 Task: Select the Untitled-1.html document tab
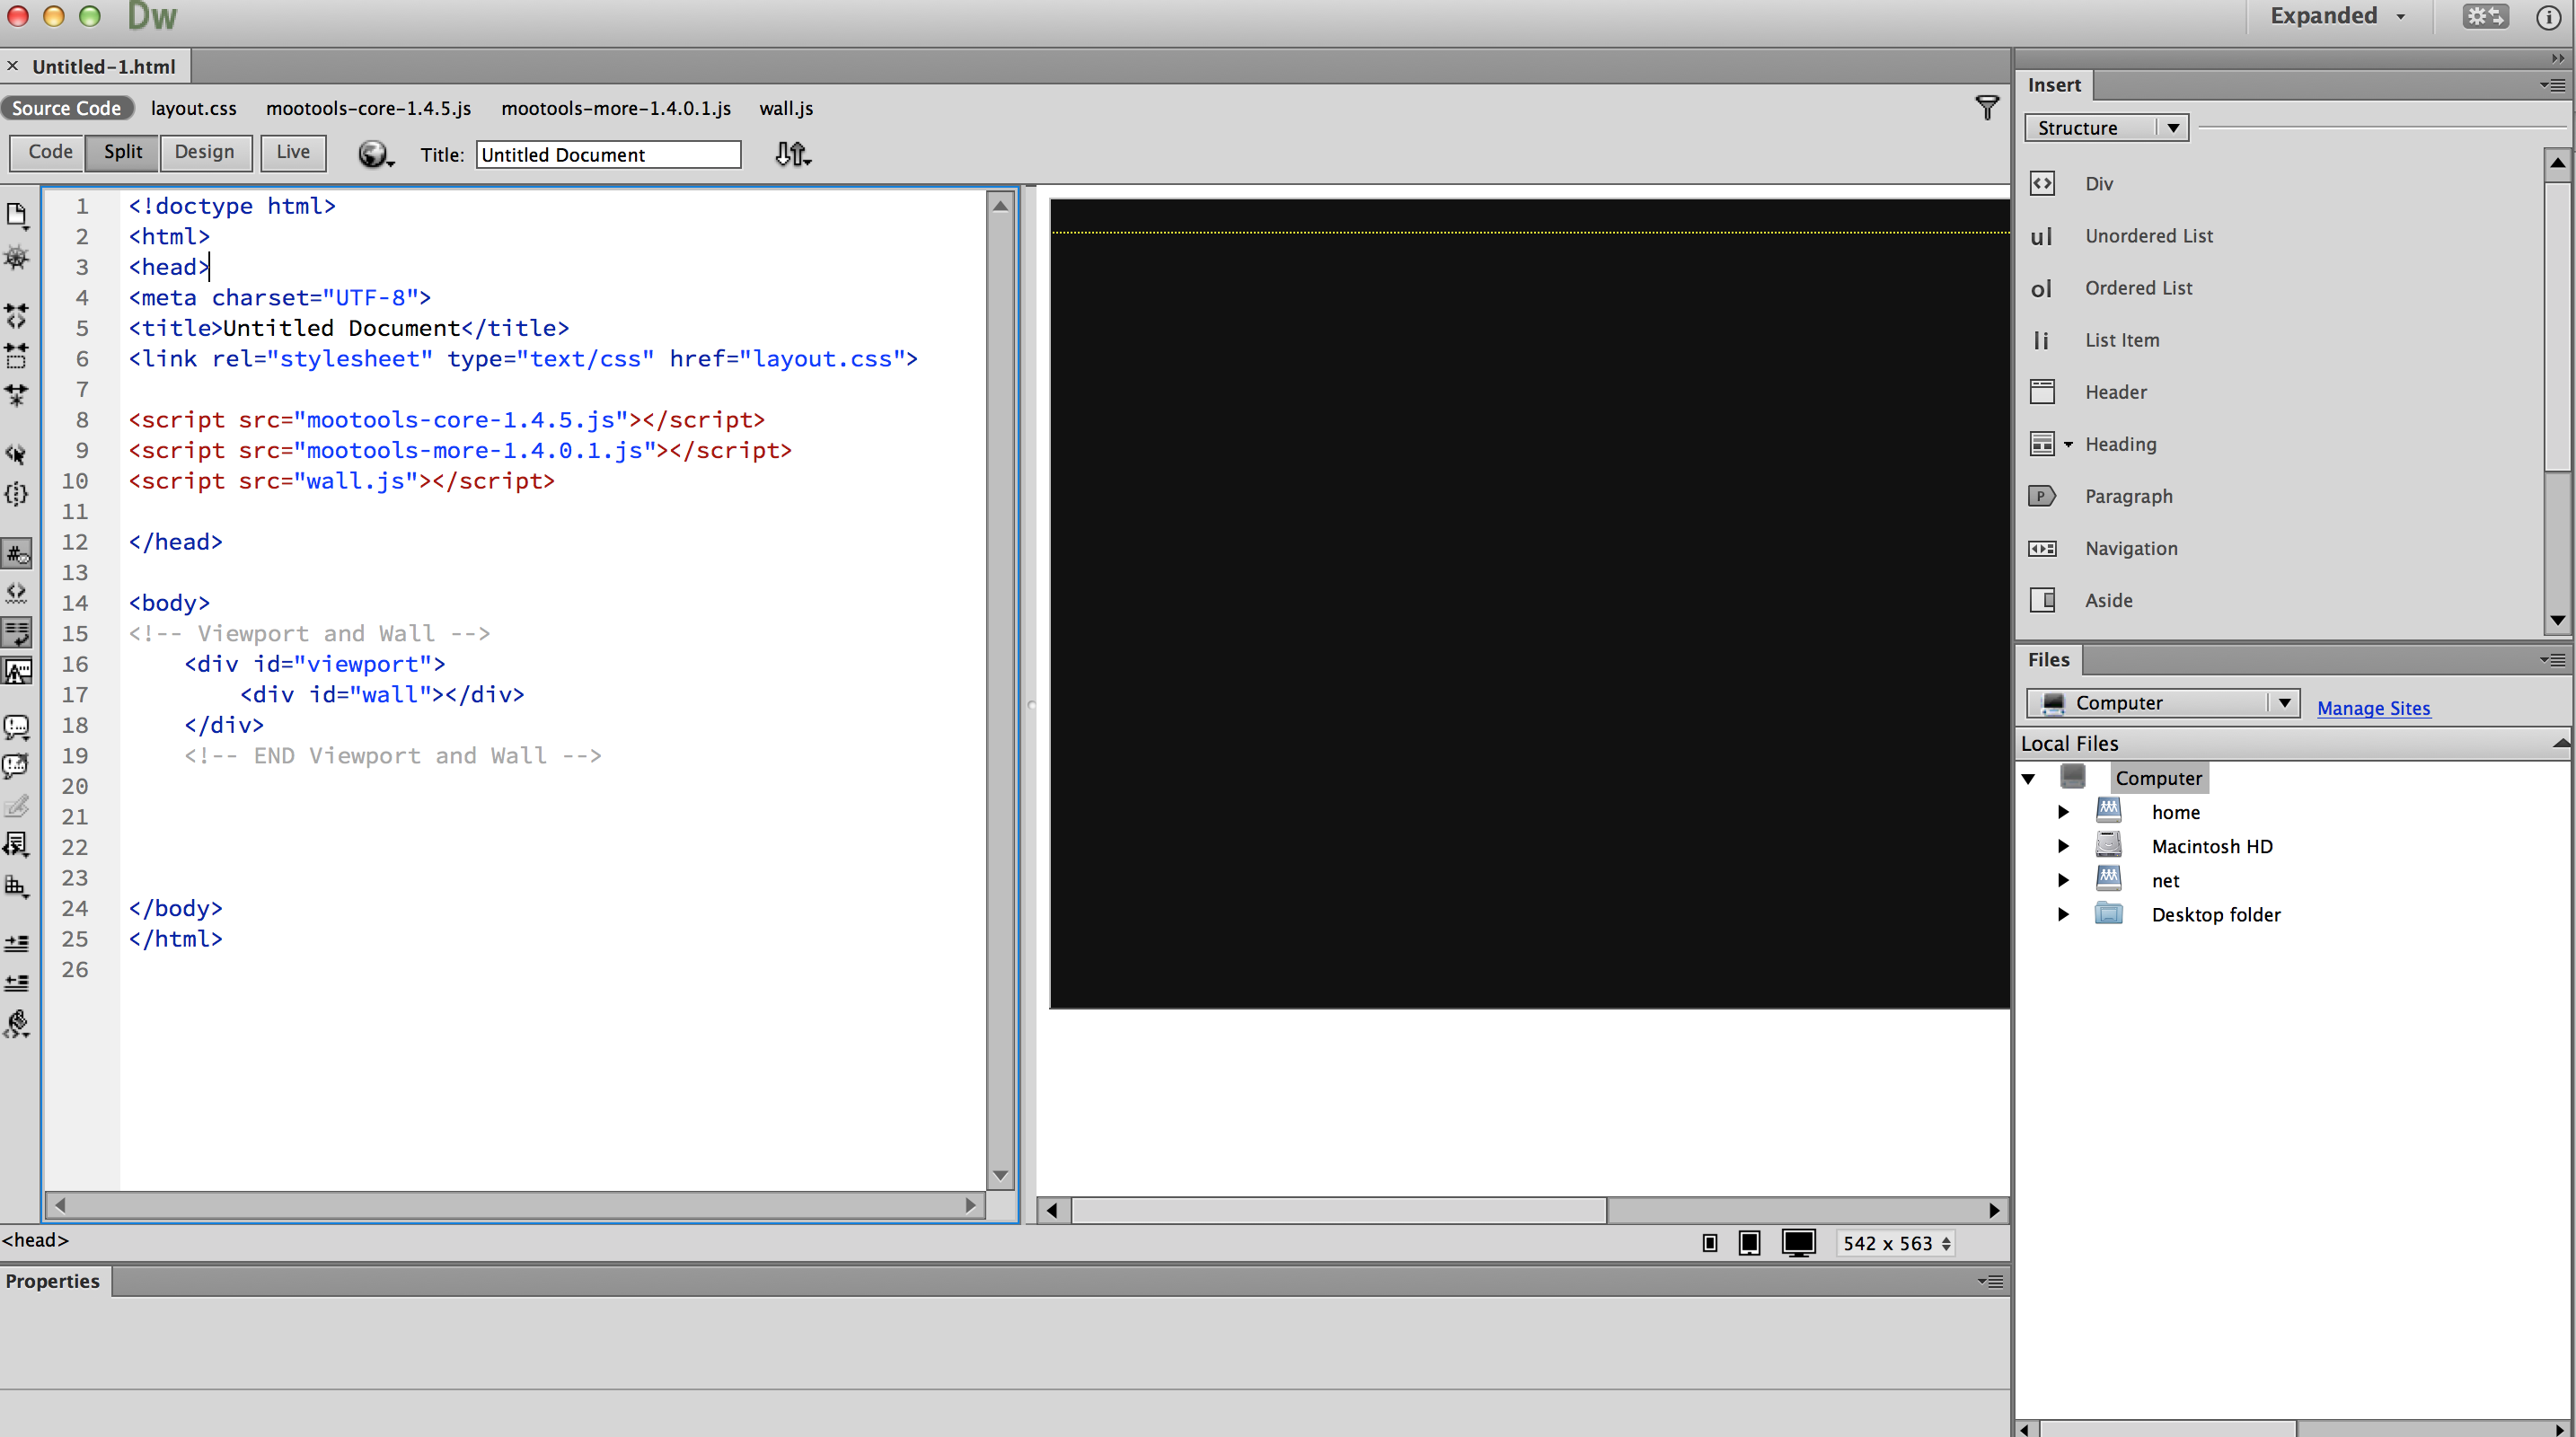pos(104,67)
